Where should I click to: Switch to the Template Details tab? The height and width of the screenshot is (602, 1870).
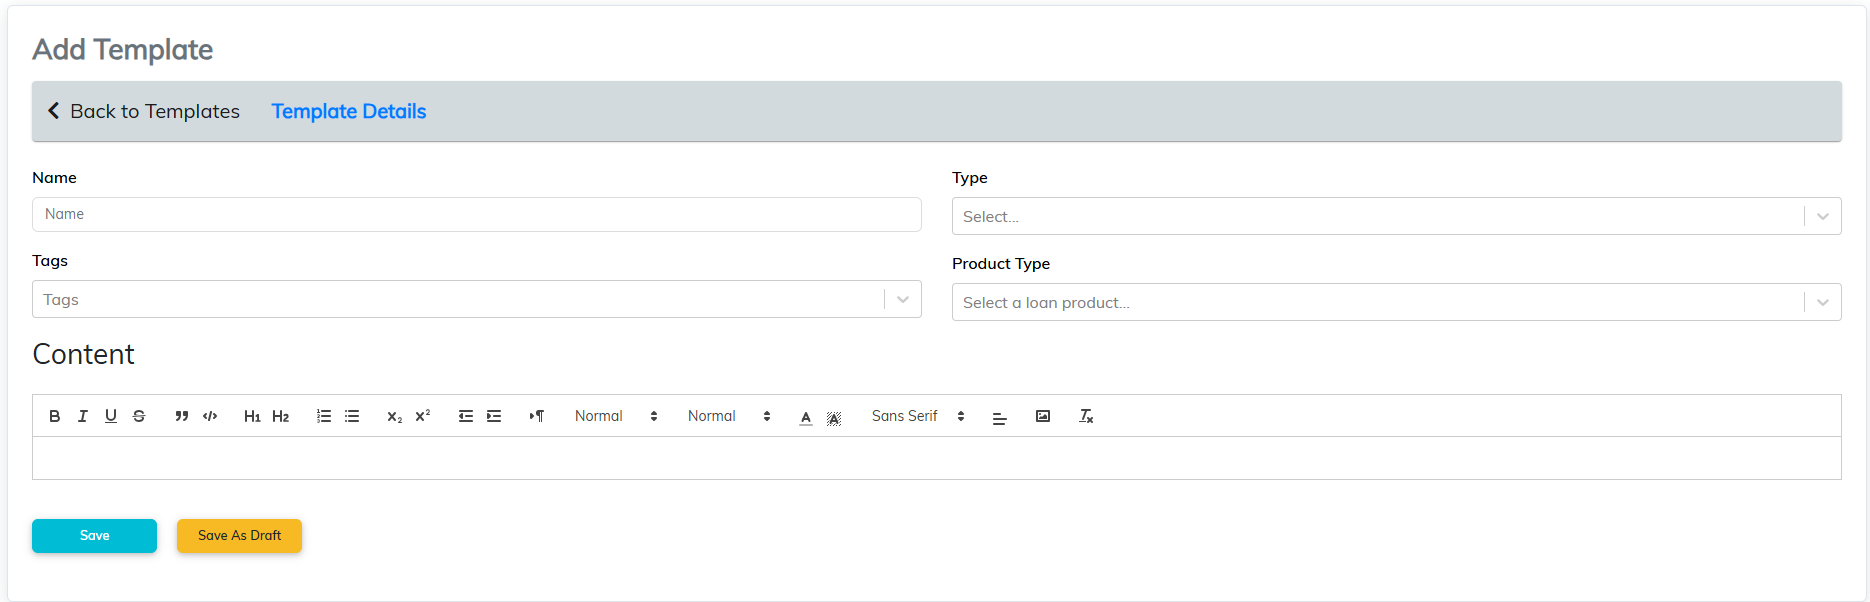pos(349,111)
